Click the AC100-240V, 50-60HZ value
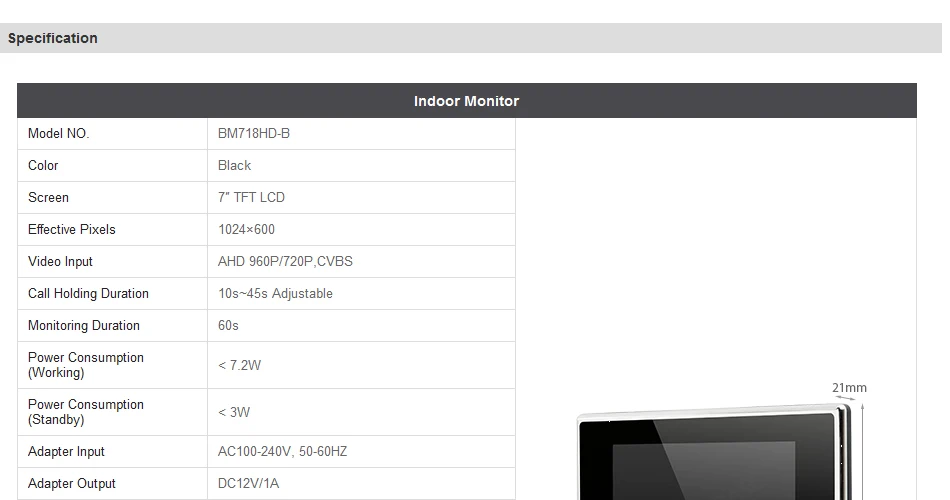The width and height of the screenshot is (950, 500). coord(282,452)
